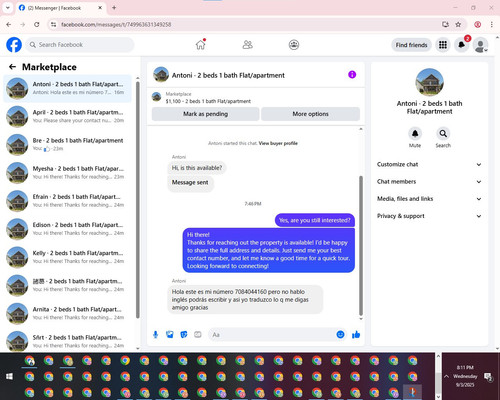Click the conversation list scrollbar
The image size is (500, 400).
pos(138,199)
